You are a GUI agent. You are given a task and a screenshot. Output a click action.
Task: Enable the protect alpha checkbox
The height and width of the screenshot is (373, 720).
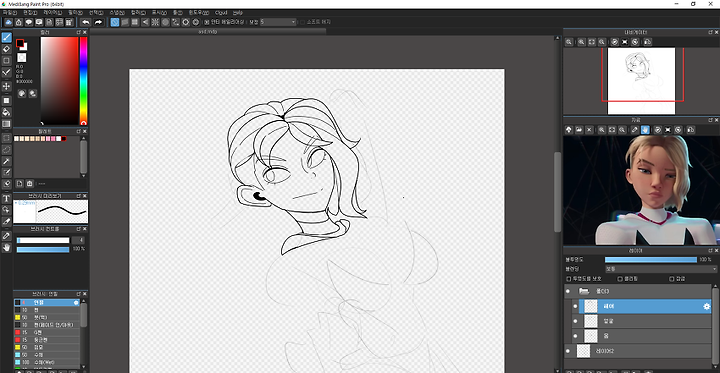tap(569, 278)
